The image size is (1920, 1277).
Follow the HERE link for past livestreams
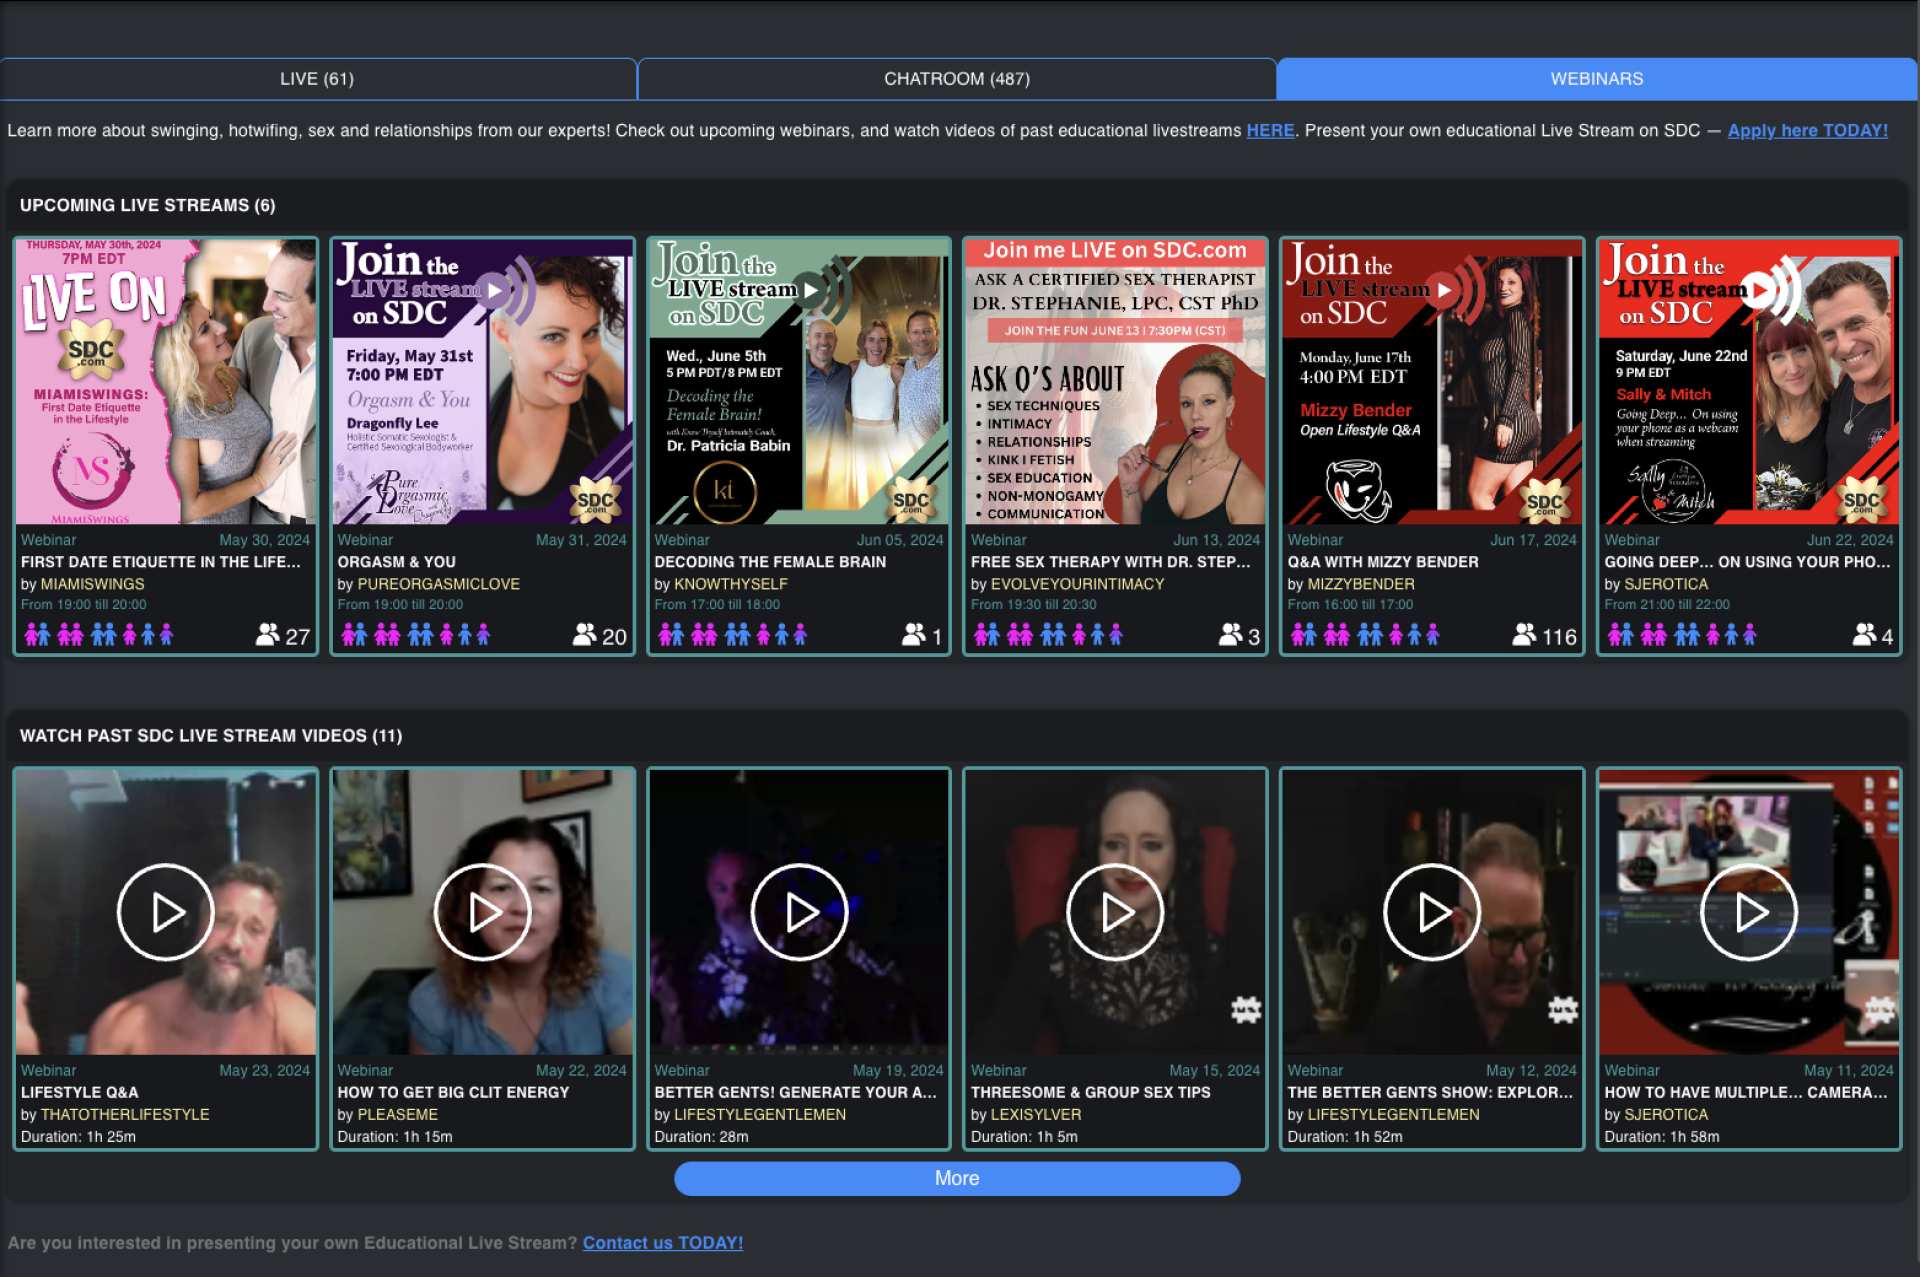pos(1270,131)
